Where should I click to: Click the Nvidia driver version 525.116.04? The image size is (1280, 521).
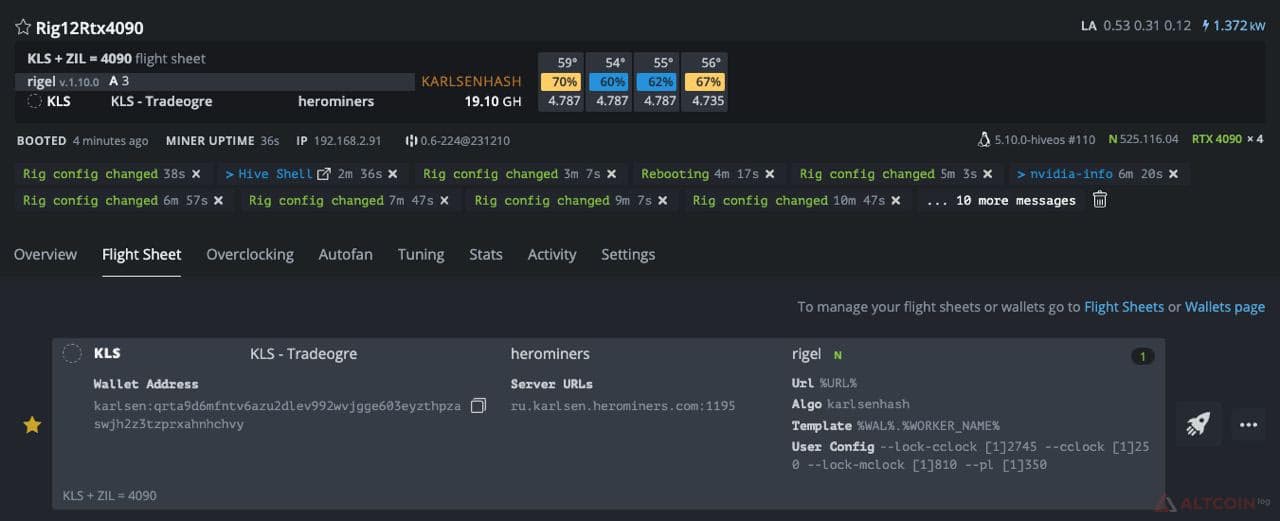pos(1143,140)
